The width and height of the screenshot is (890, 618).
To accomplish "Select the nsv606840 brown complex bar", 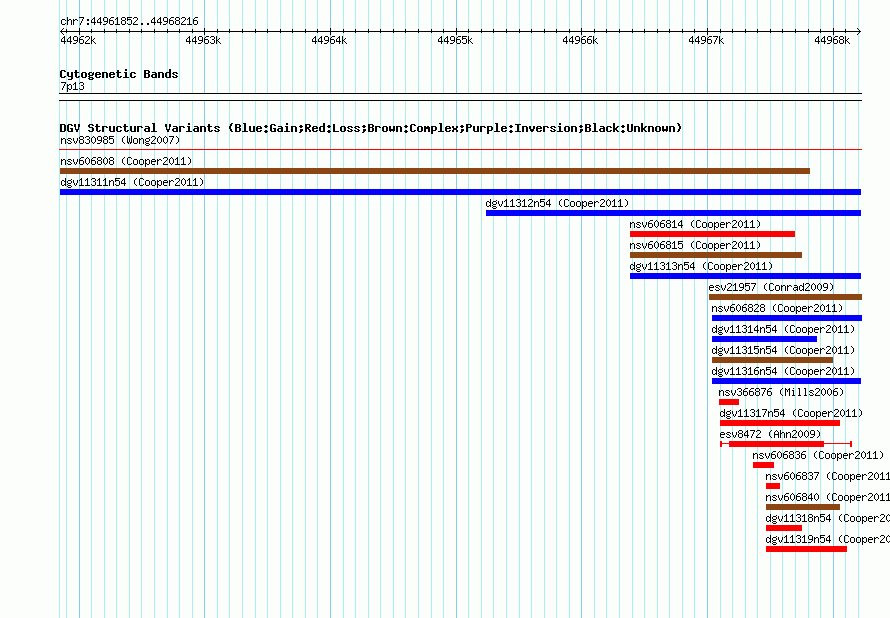I will pyautogui.click(x=803, y=507).
